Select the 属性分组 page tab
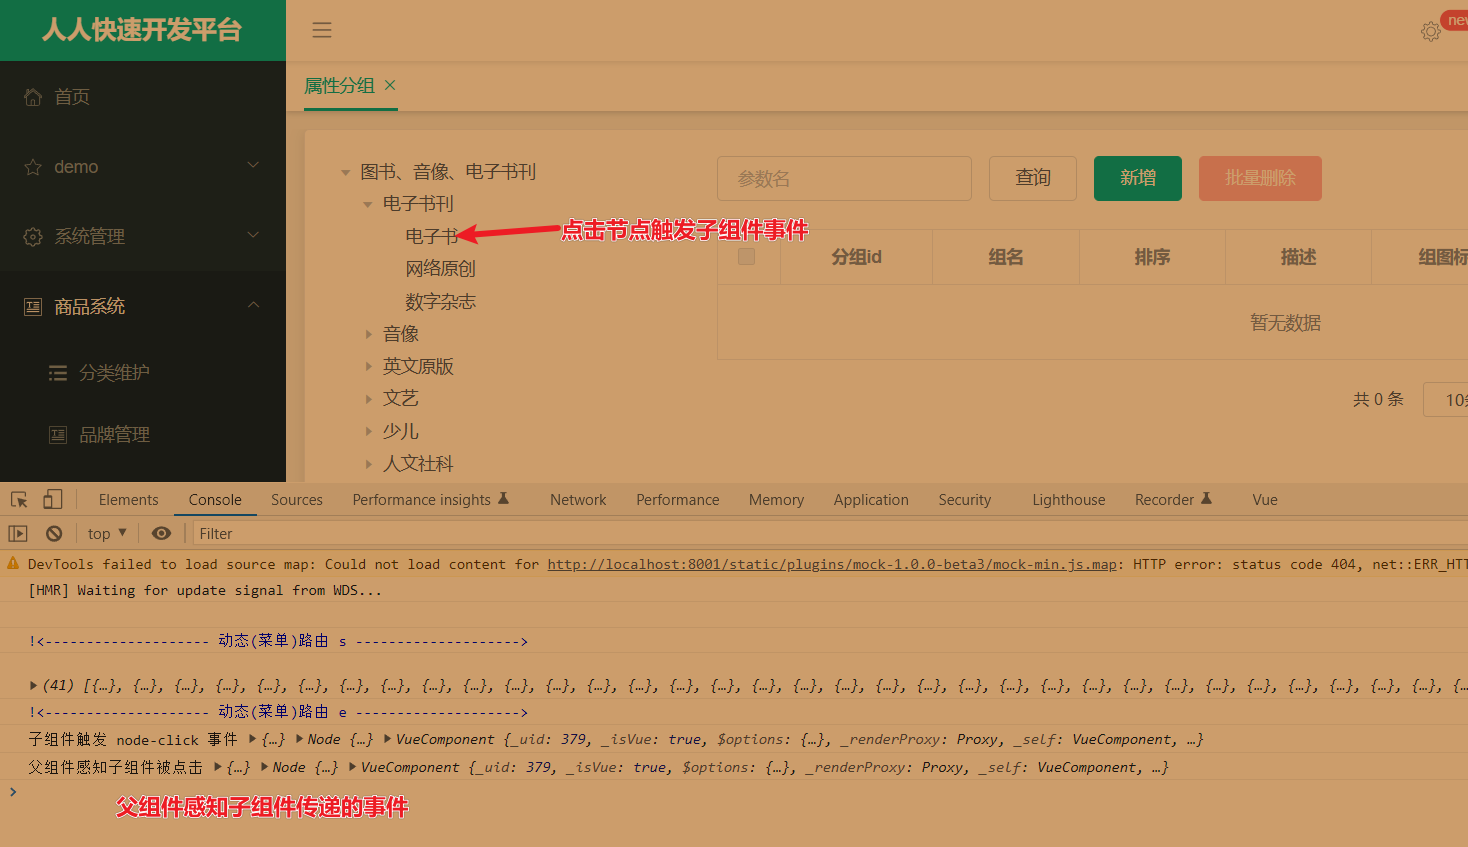 (x=339, y=86)
